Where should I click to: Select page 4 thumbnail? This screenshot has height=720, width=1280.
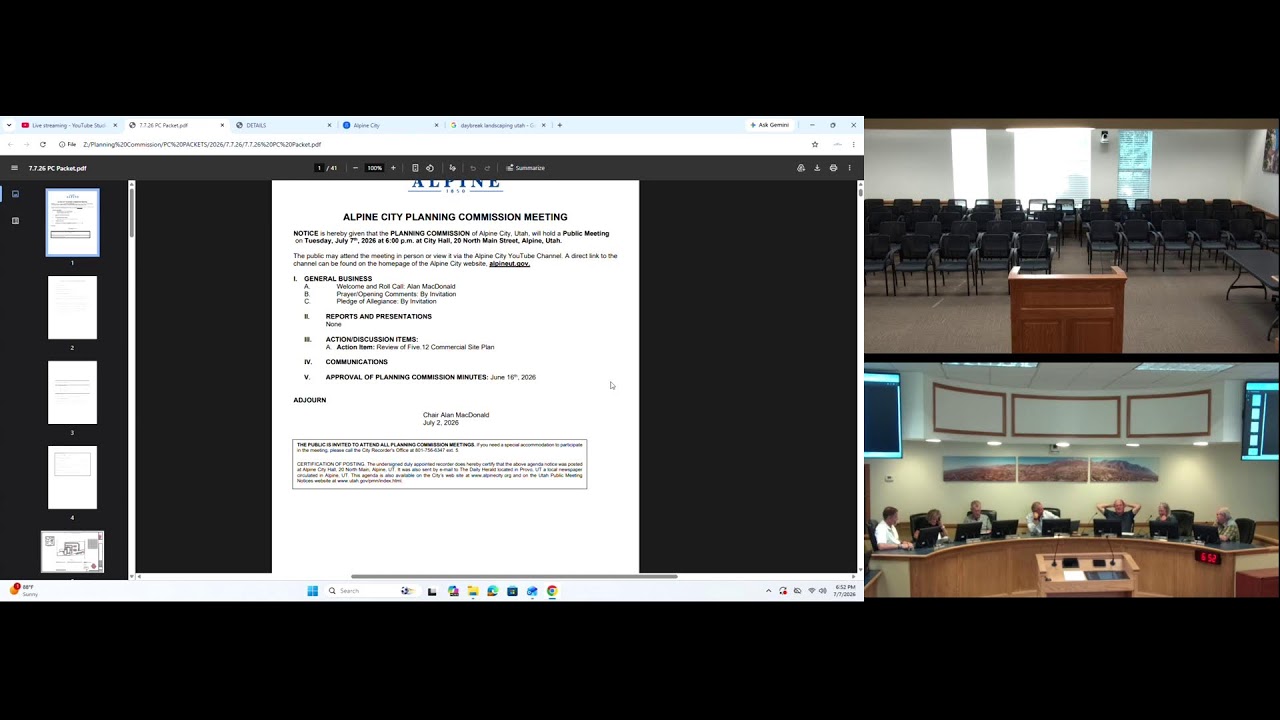[x=72, y=478]
